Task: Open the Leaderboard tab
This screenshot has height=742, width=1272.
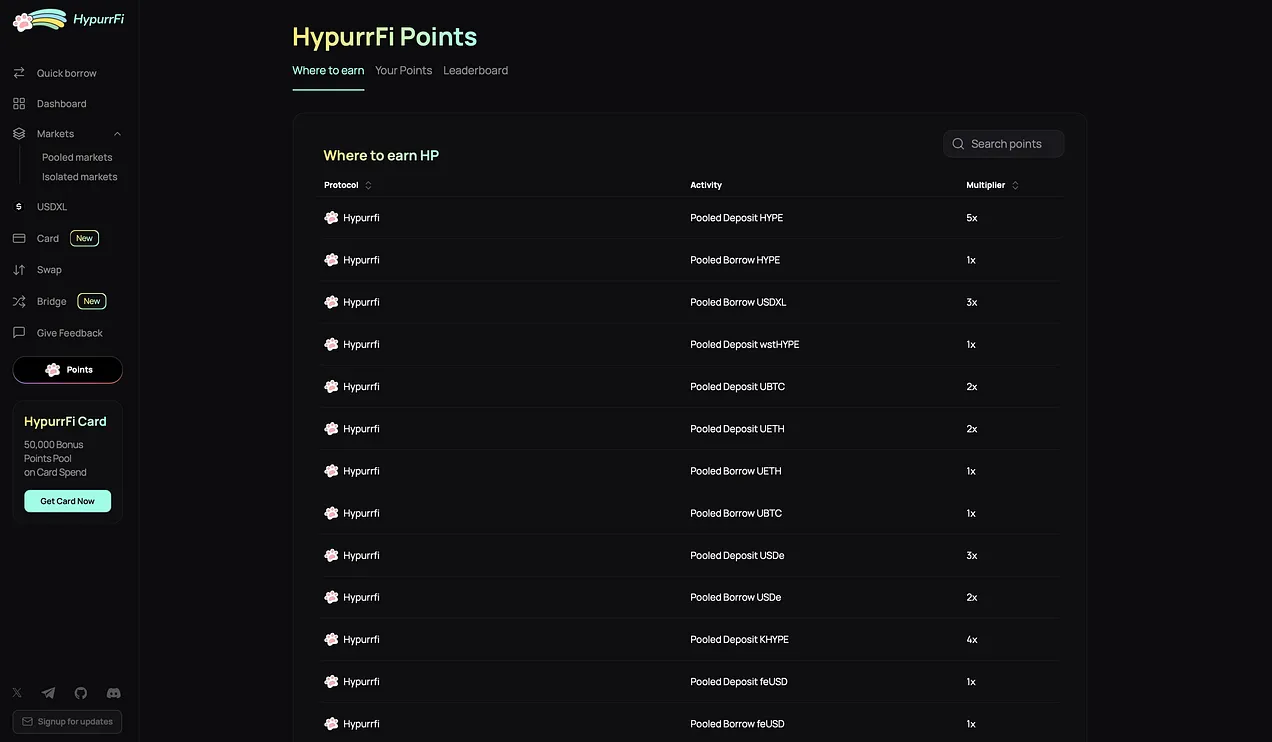Action: [x=475, y=70]
